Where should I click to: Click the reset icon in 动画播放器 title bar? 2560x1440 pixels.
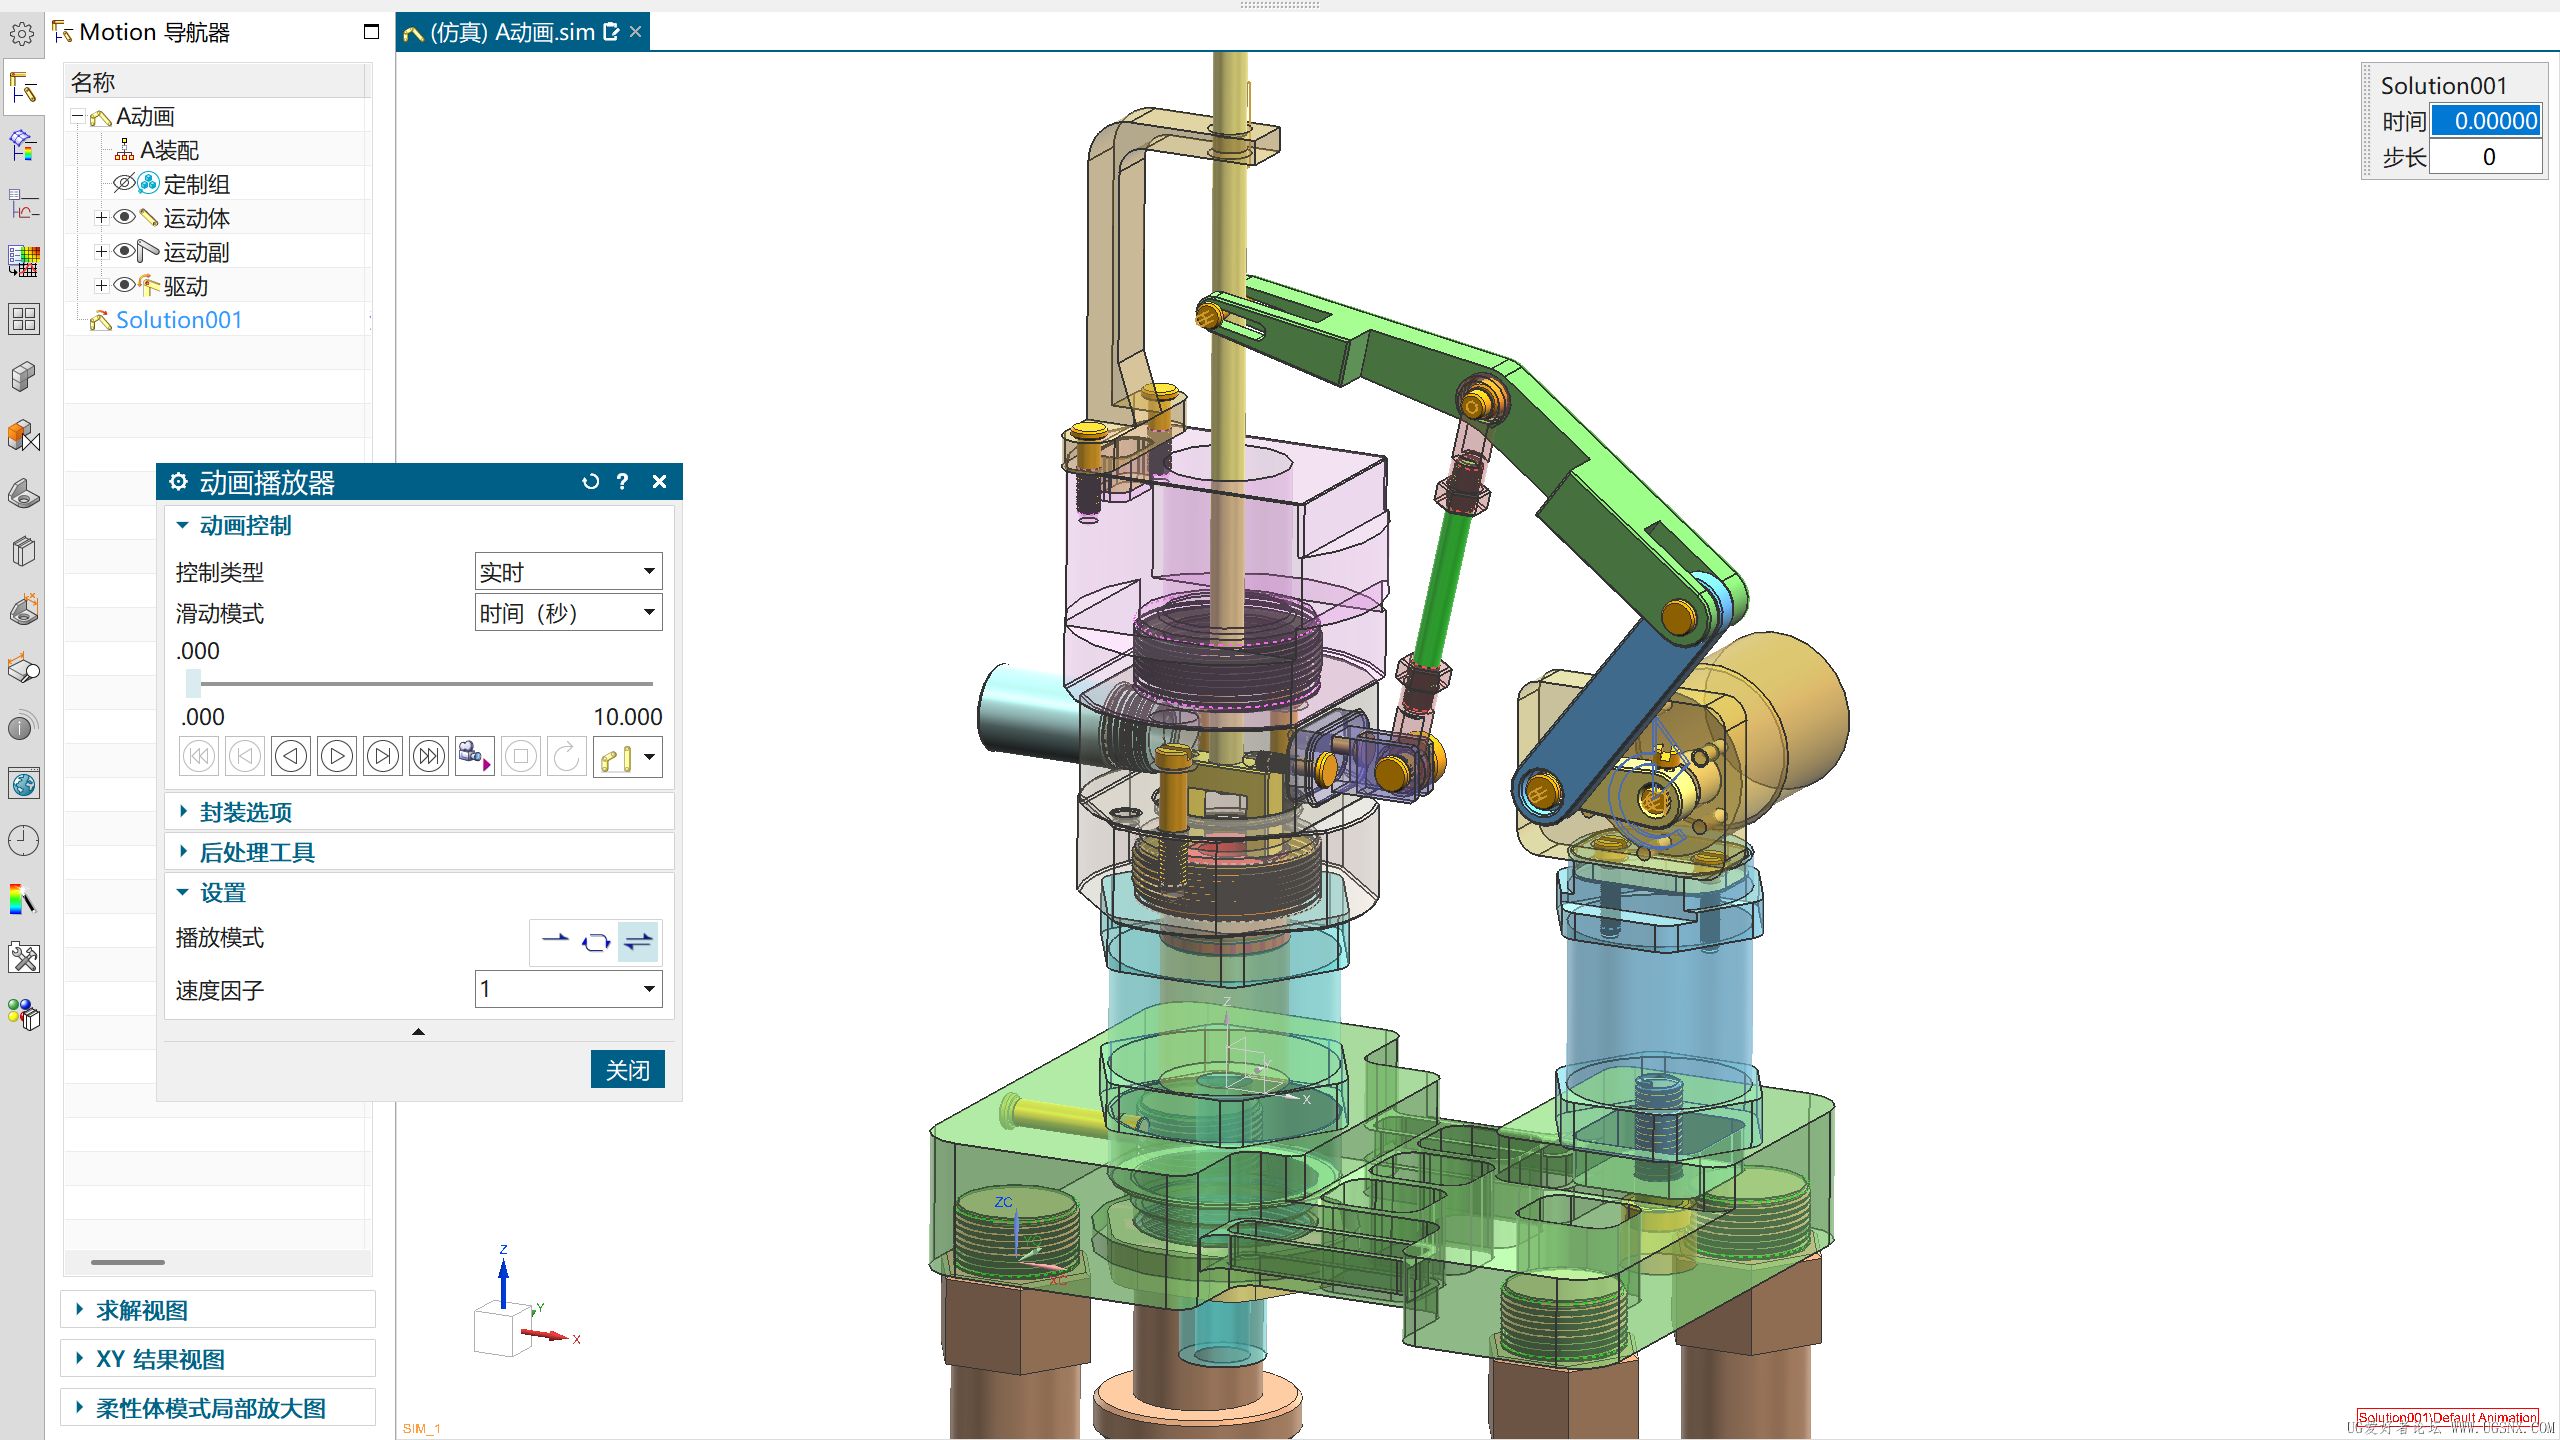(590, 482)
